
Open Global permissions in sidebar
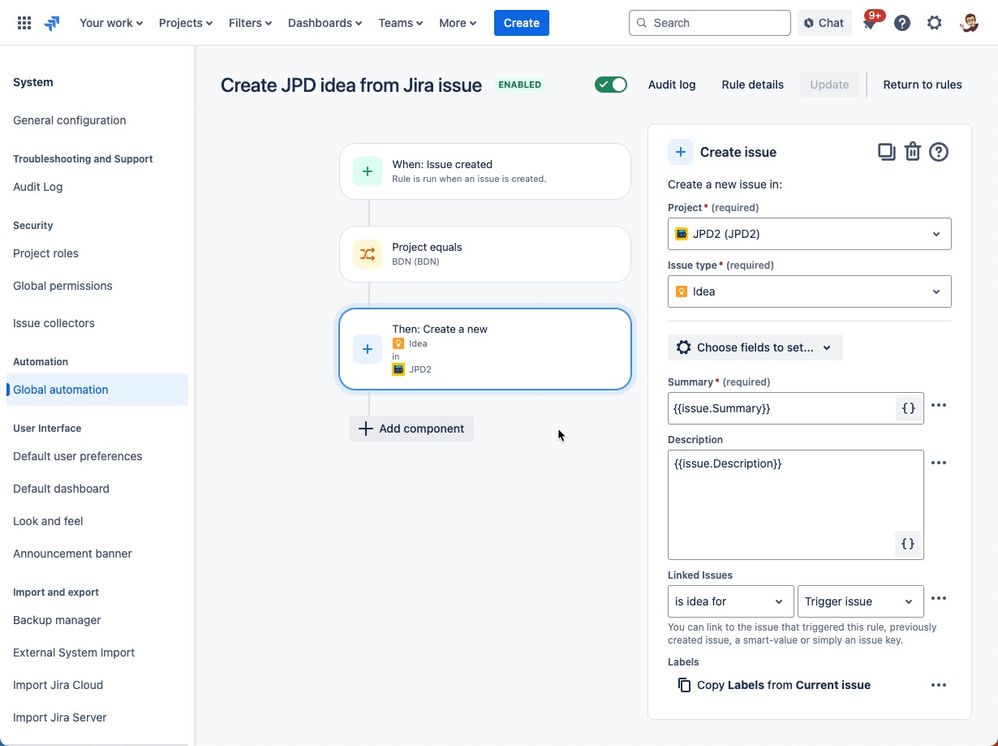coord(62,286)
